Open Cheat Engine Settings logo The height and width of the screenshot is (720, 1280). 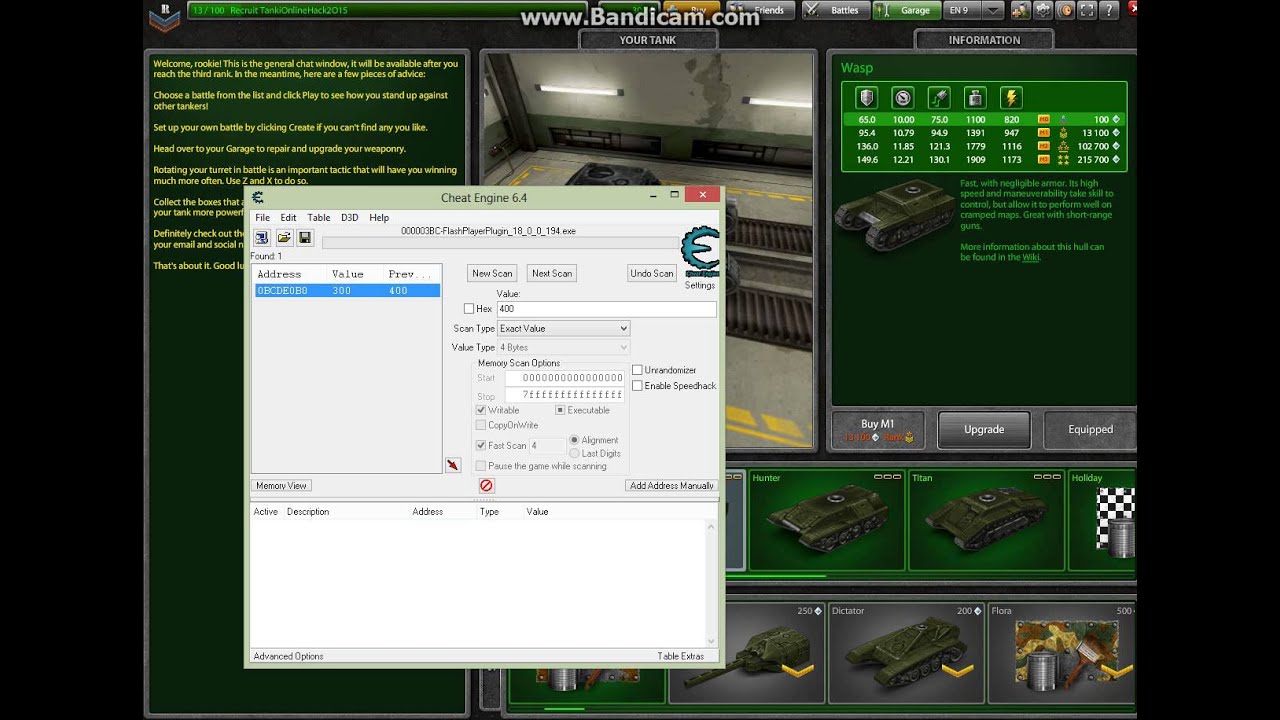click(x=700, y=252)
